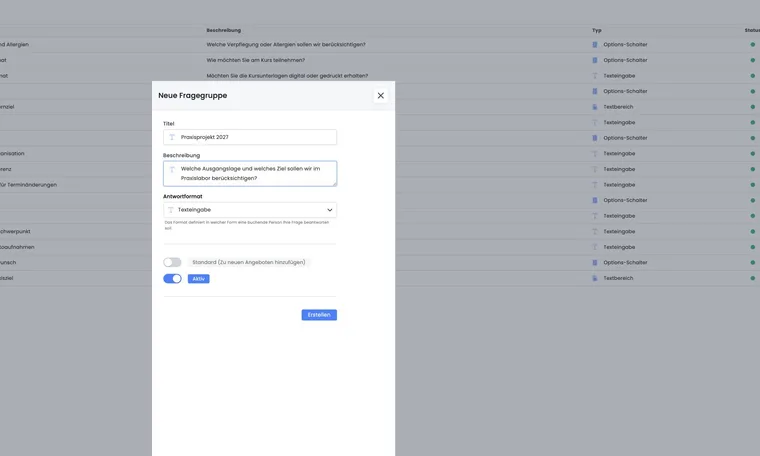Click the Titel field label
The height and width of the screenshot is (456, 760).
169,124
